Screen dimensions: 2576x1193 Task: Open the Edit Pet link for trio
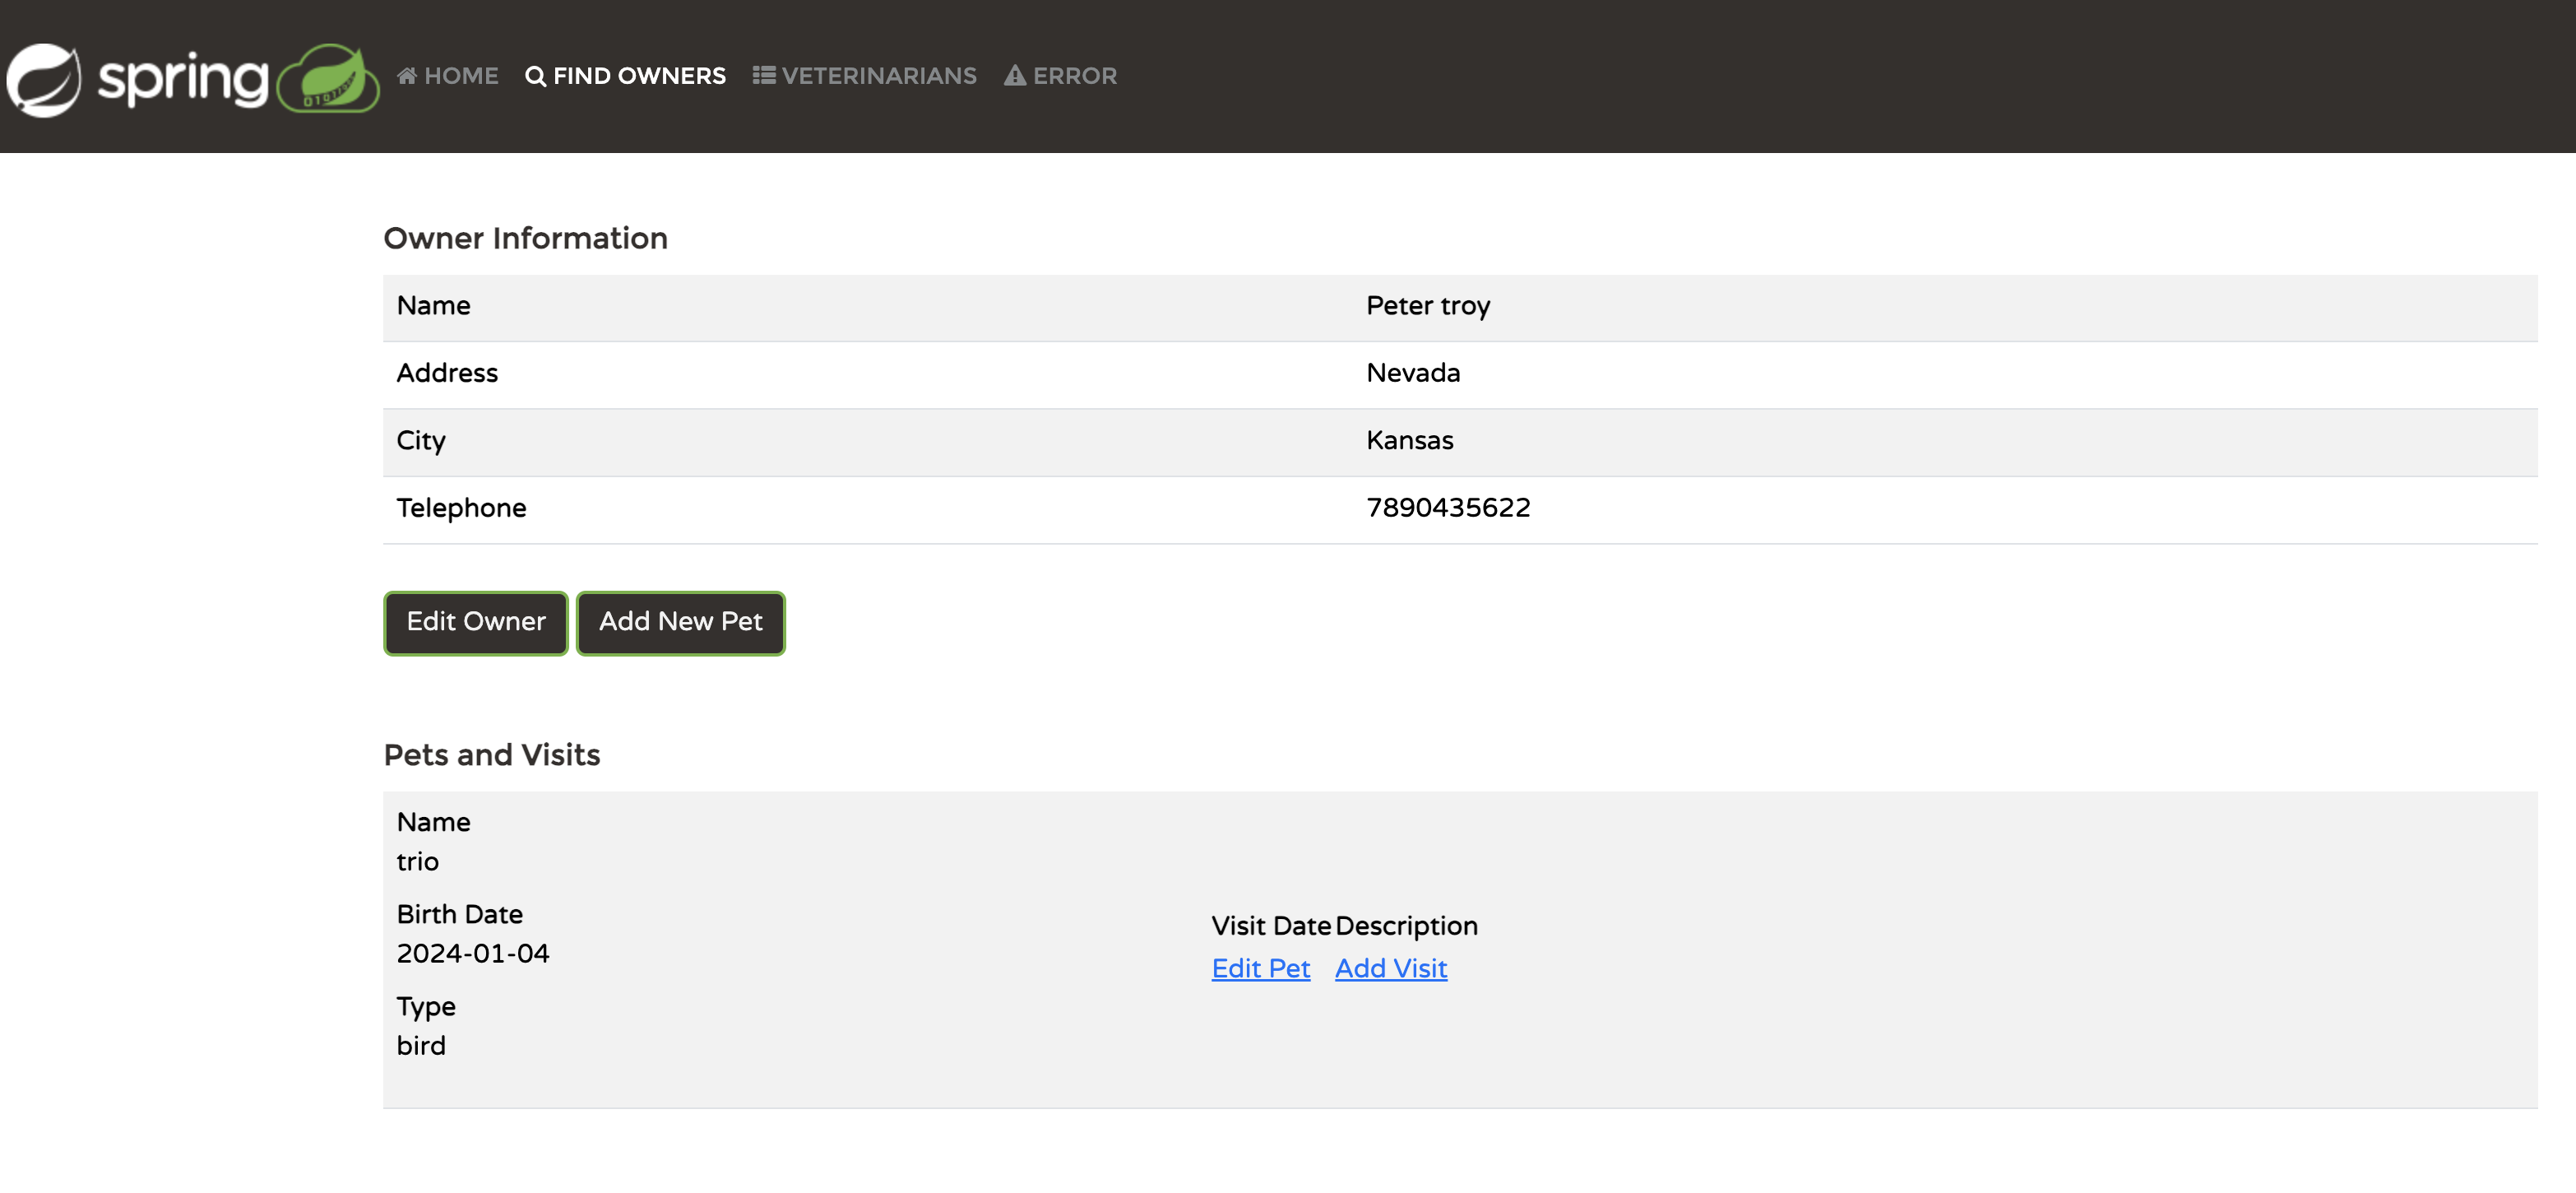click(x=1261, y=968)
